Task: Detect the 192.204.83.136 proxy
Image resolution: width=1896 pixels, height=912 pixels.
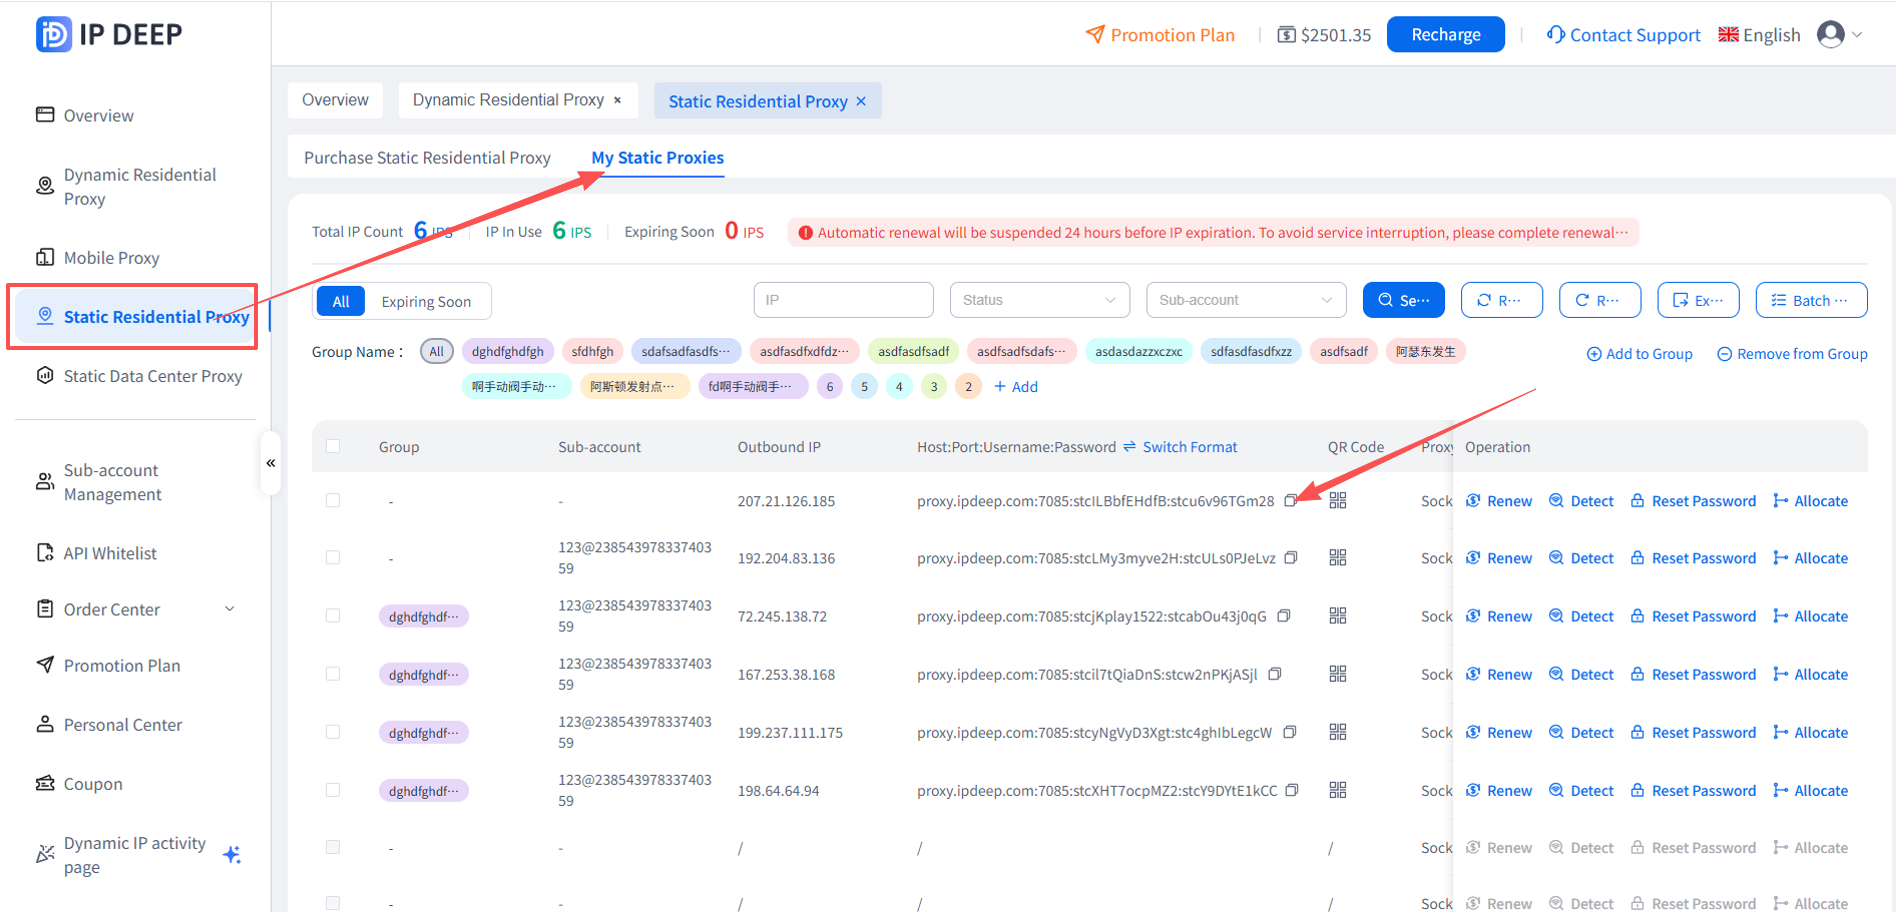Action: tap(1581, 558)
